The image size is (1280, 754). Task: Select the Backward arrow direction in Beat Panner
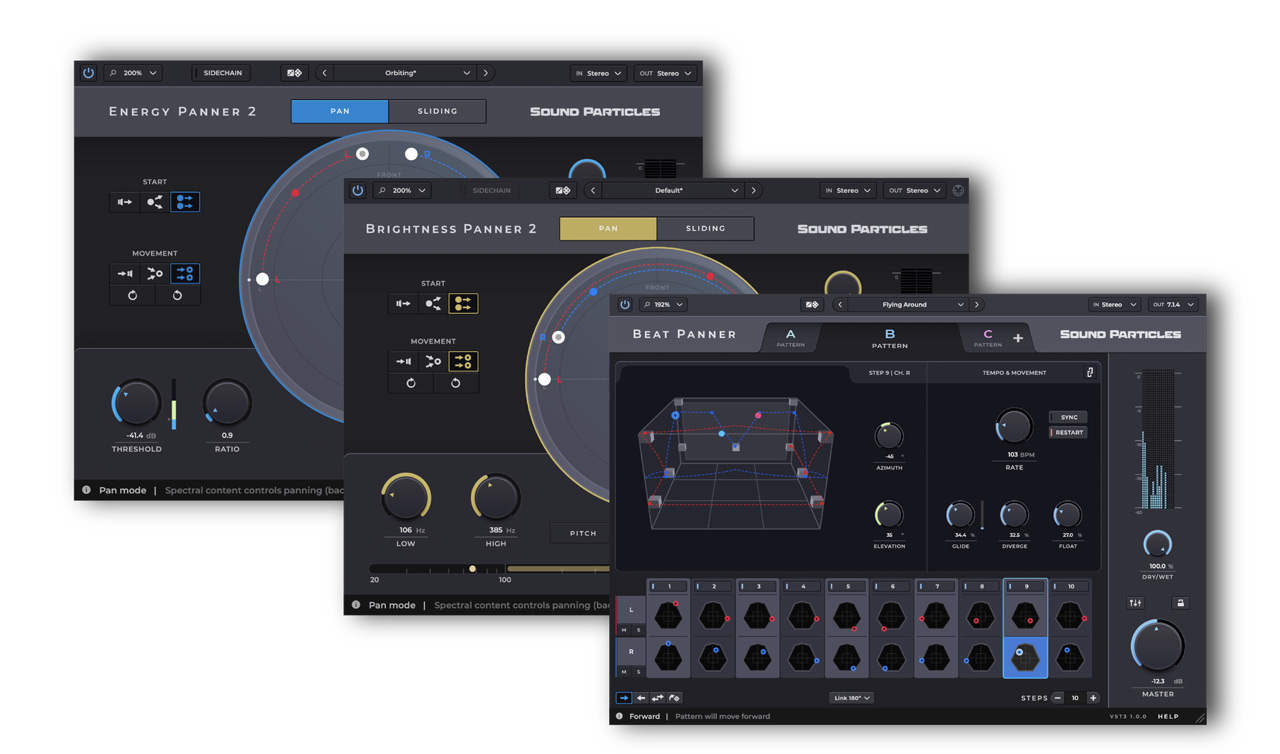coord(641,698)
